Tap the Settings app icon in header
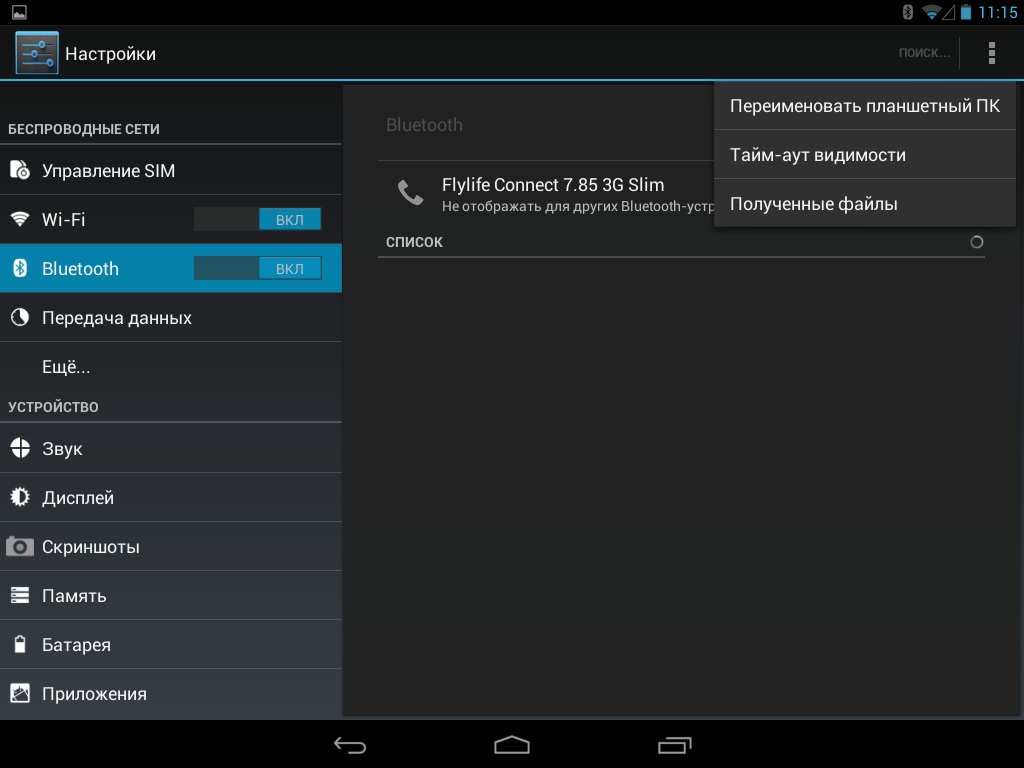This screenshot has height=768, width=1024. coord(37,53)
